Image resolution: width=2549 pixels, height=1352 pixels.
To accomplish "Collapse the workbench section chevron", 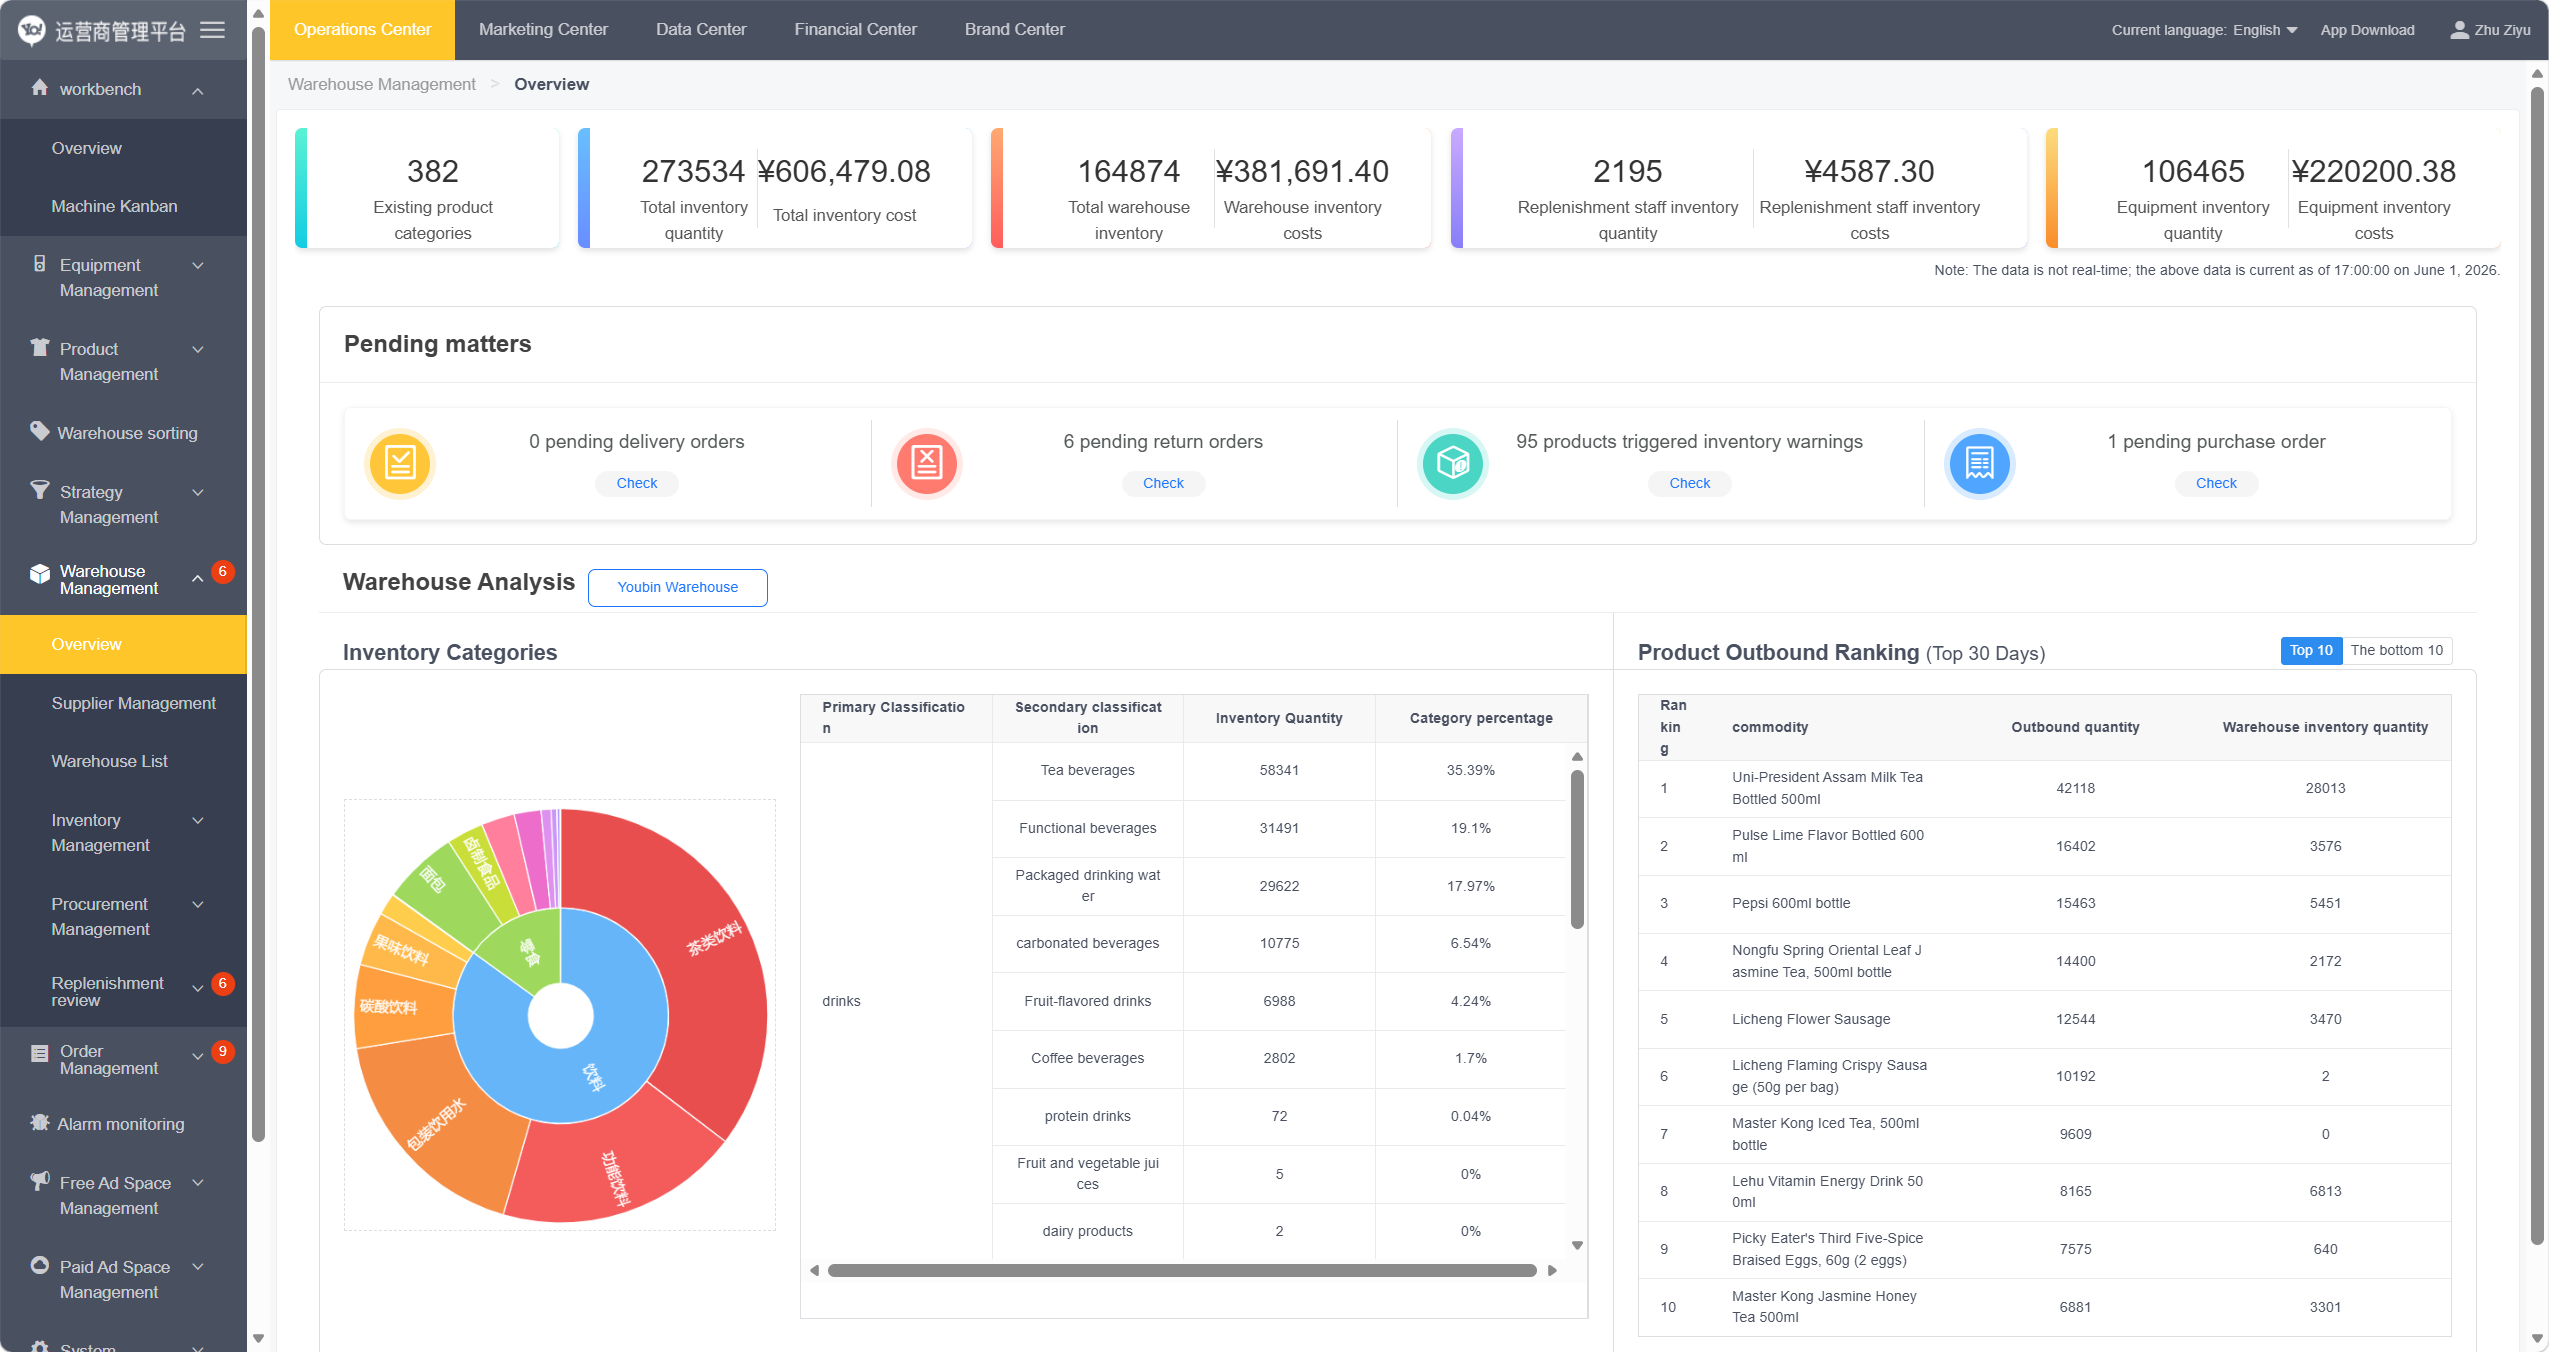I will [x=198, y=91].
